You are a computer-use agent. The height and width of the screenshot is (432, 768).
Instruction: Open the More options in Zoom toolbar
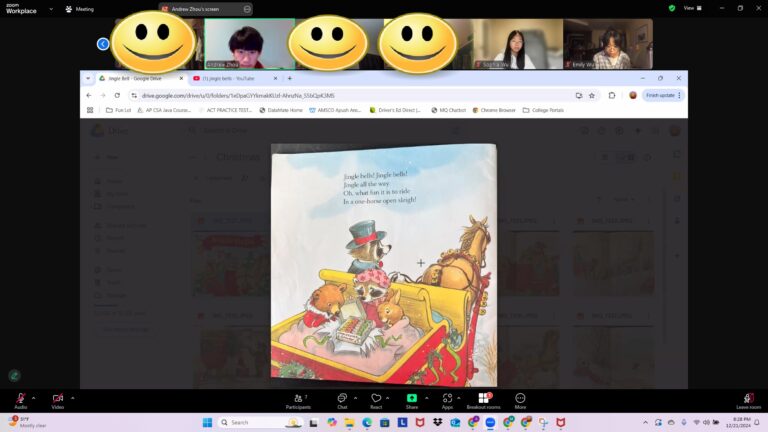(x=520, y=401)
